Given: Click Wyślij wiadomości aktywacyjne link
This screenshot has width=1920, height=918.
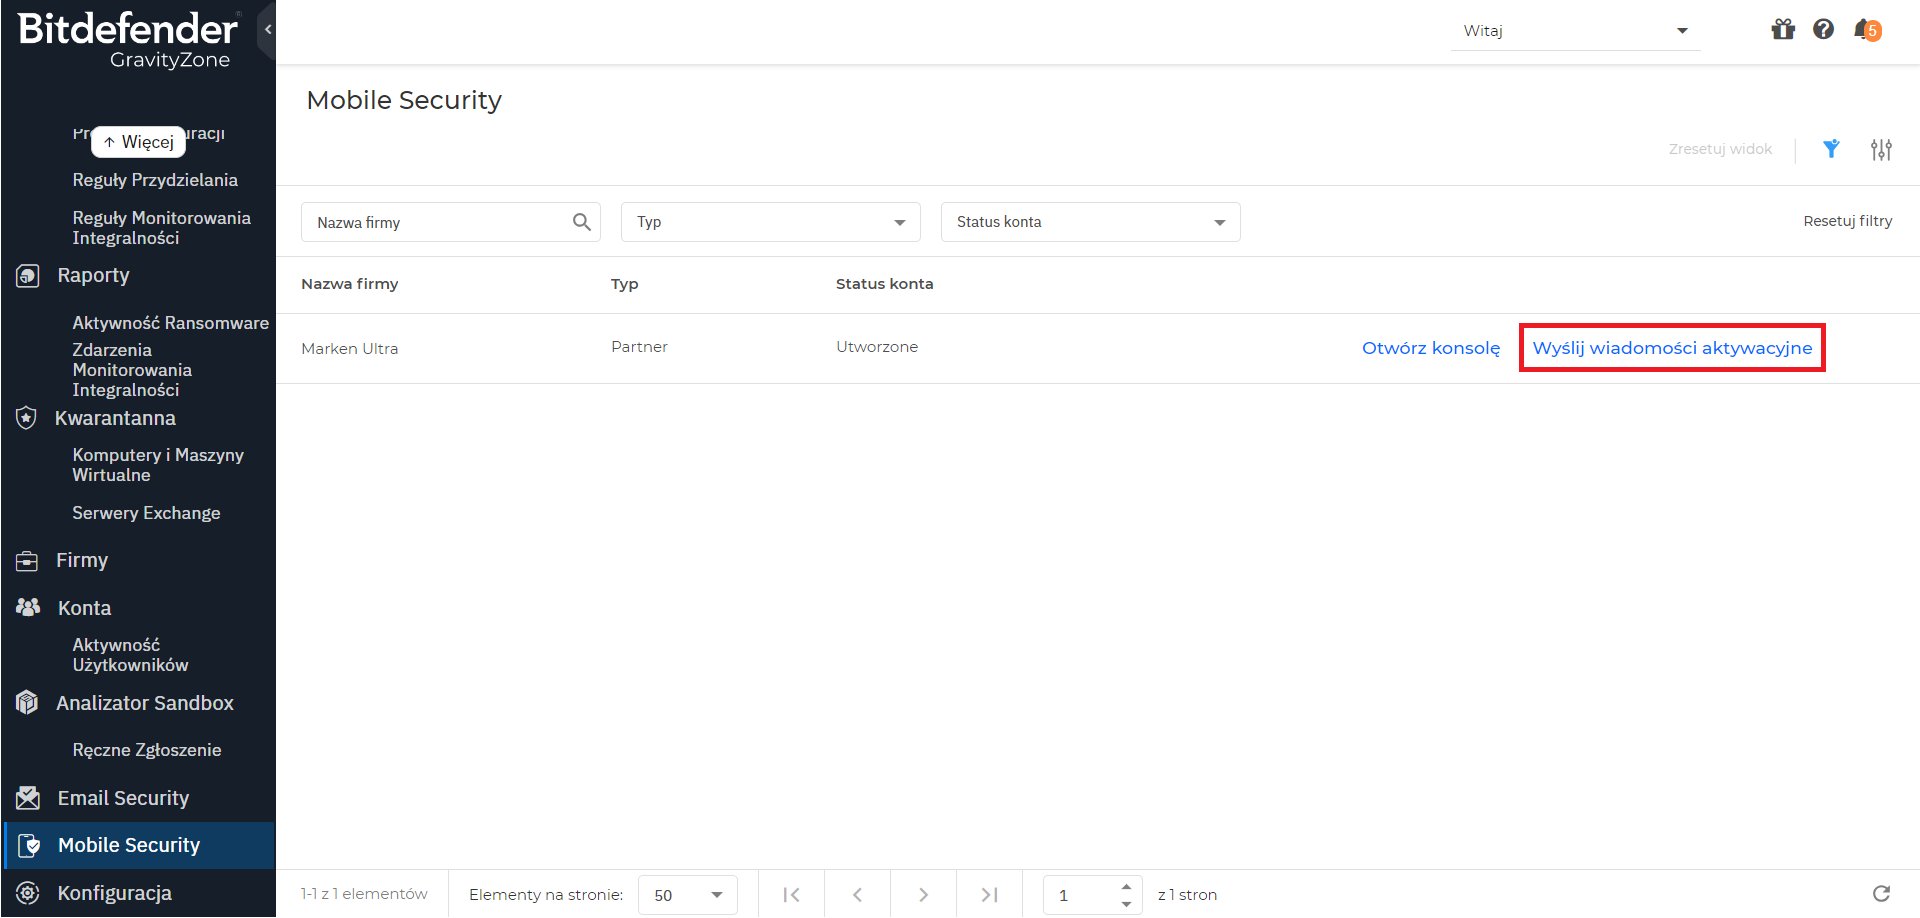Looking at the screenshot, I should [1672, 348].
